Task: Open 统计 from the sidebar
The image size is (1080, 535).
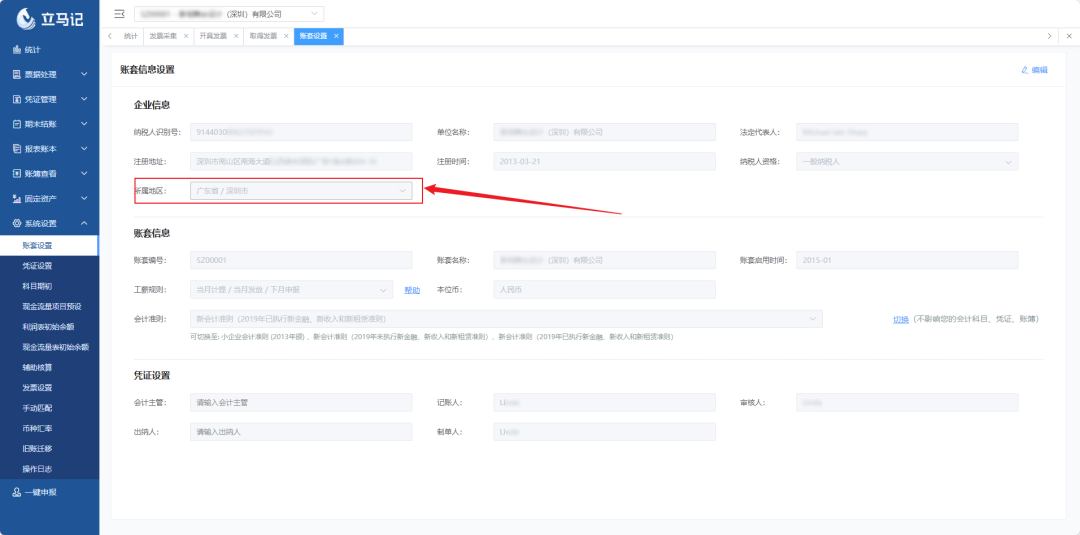Action: 32,49
